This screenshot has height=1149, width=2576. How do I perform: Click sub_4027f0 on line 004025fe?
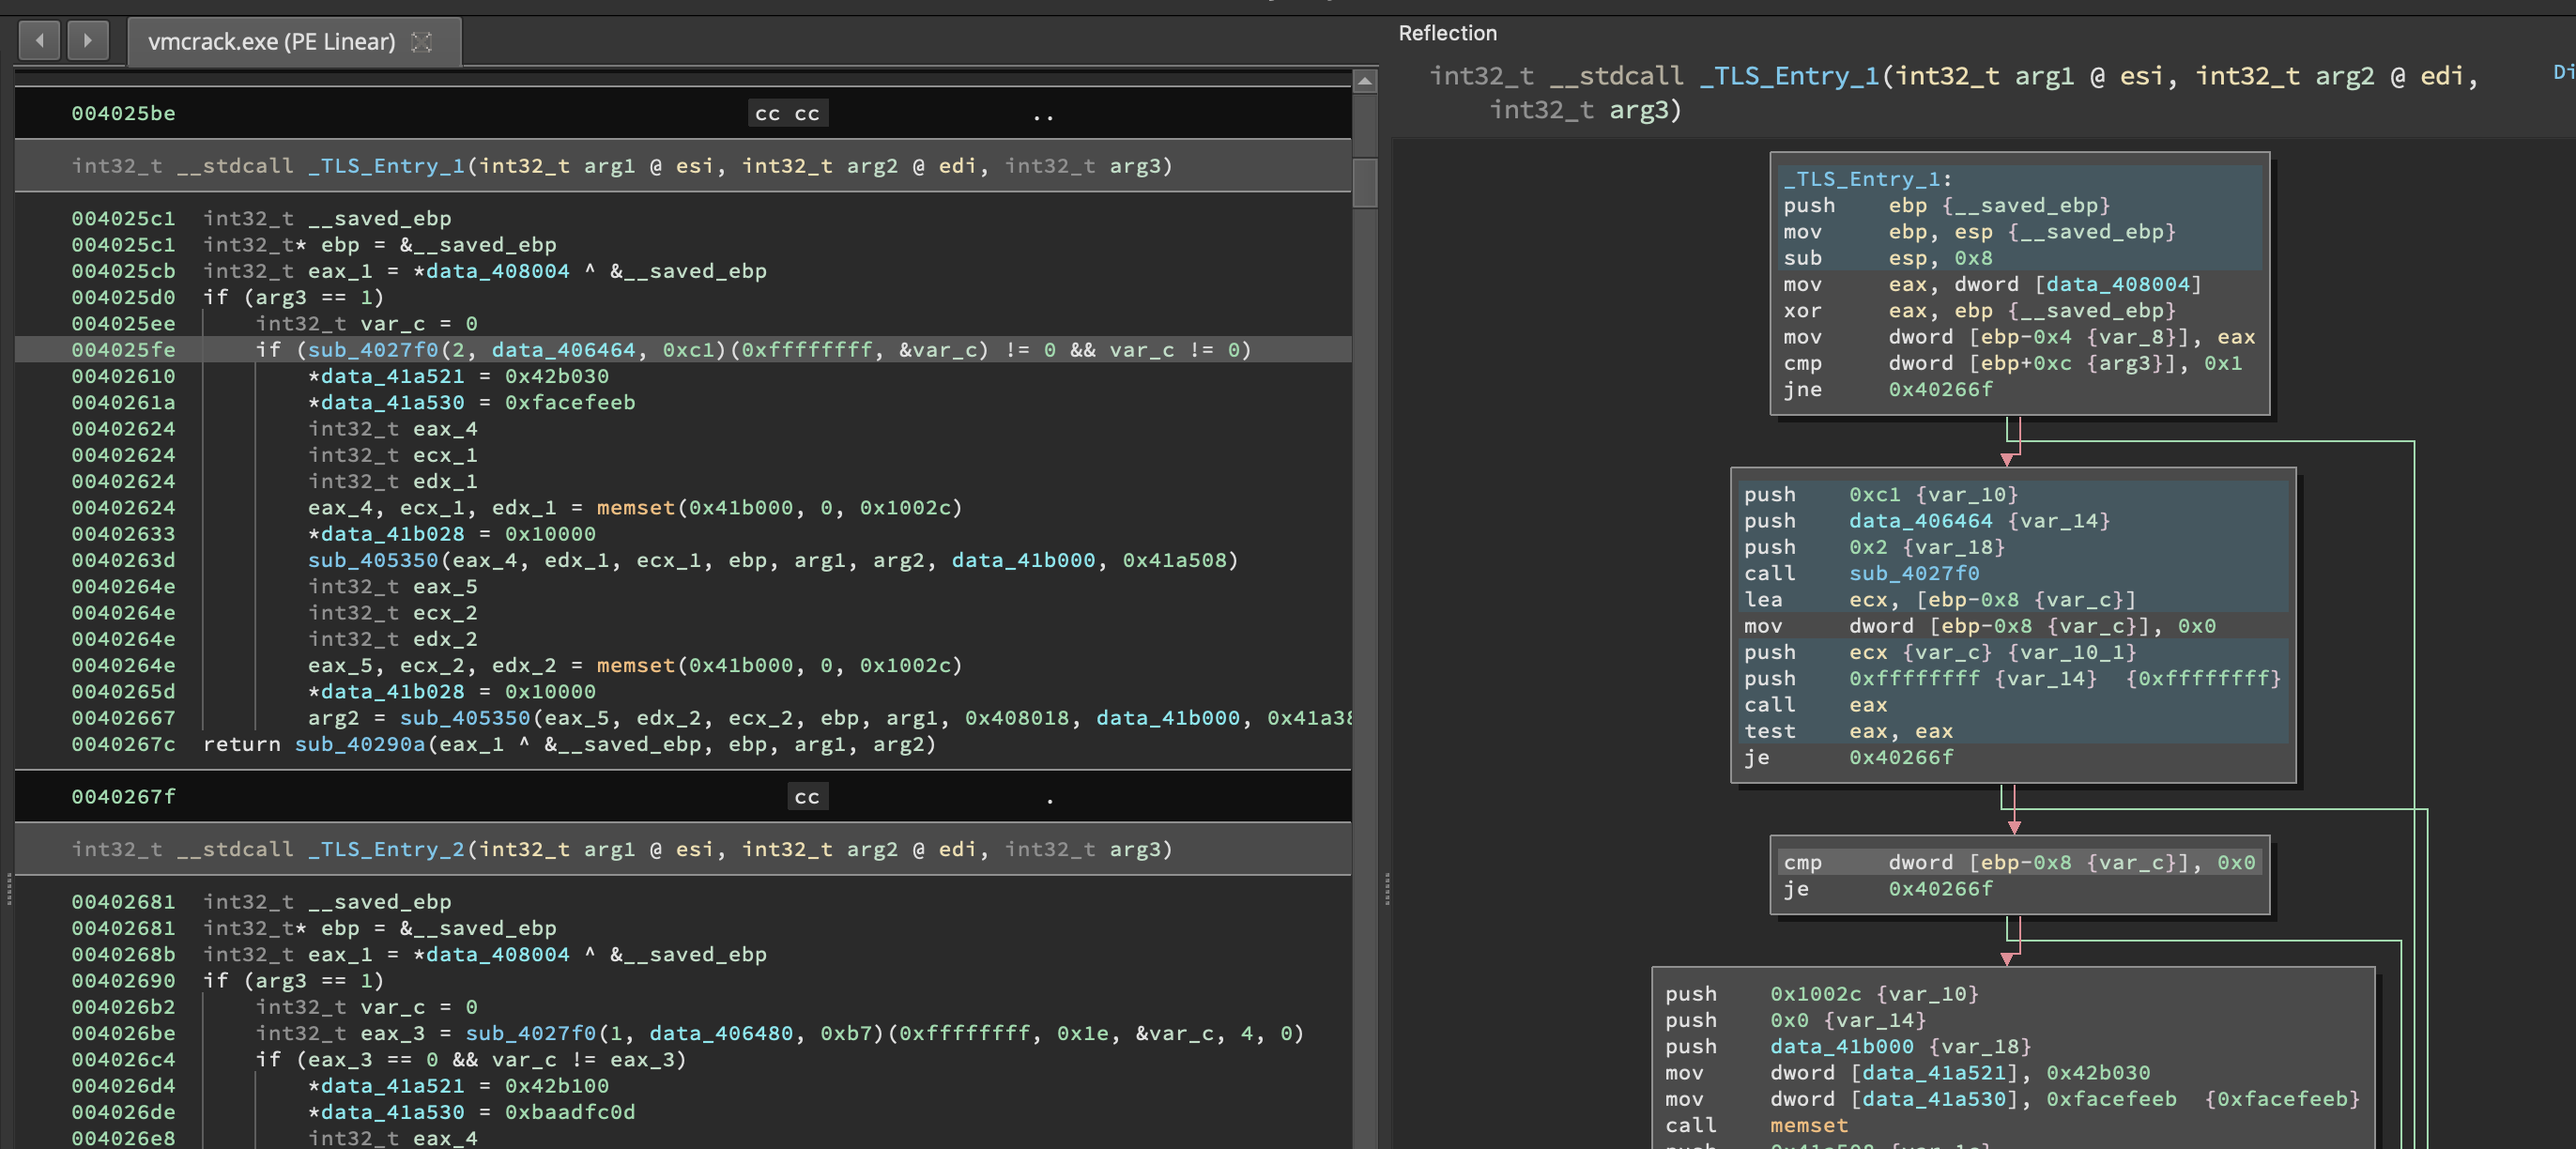(x=373, y=350)
